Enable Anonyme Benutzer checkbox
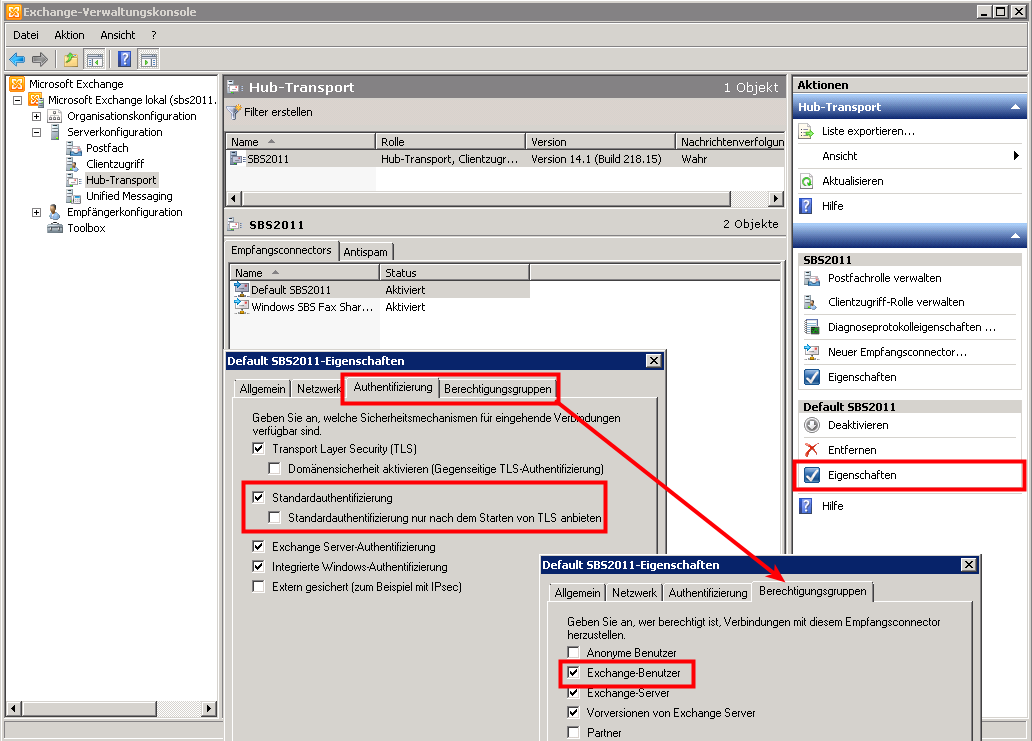The width and height of the screenshot is (1032, 741). point(574,653)
